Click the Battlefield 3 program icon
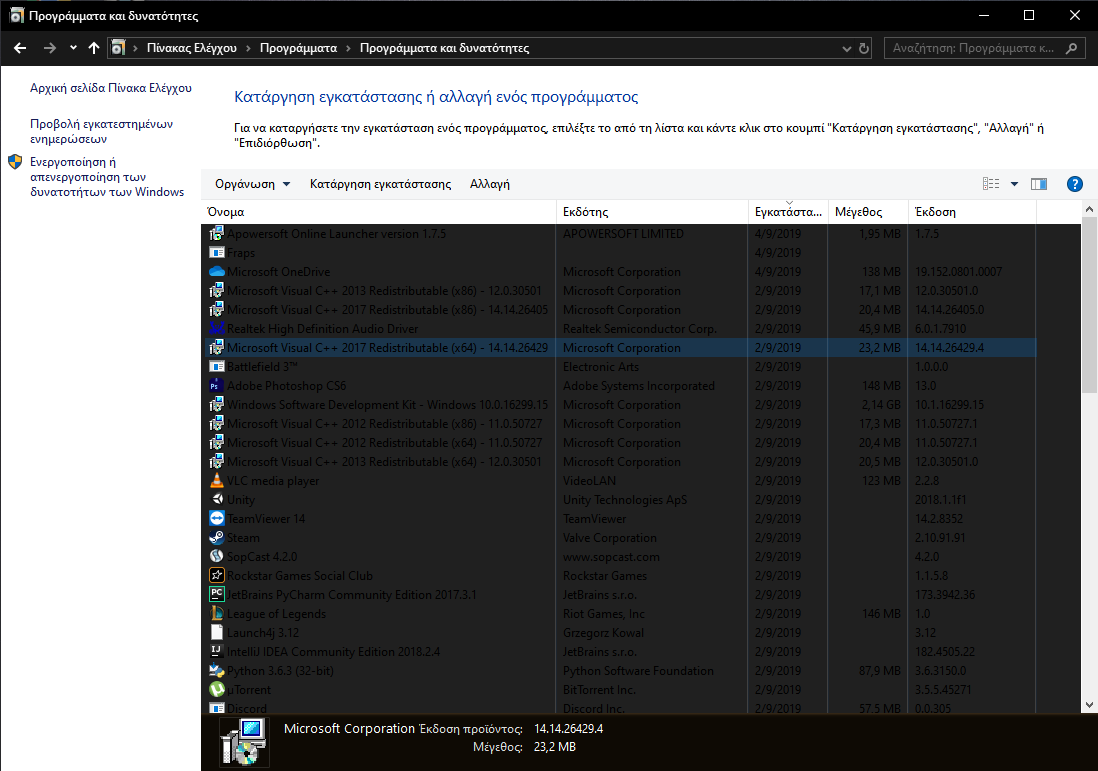This screenshot has width=1098, height=771. click(x=216, y=366)
